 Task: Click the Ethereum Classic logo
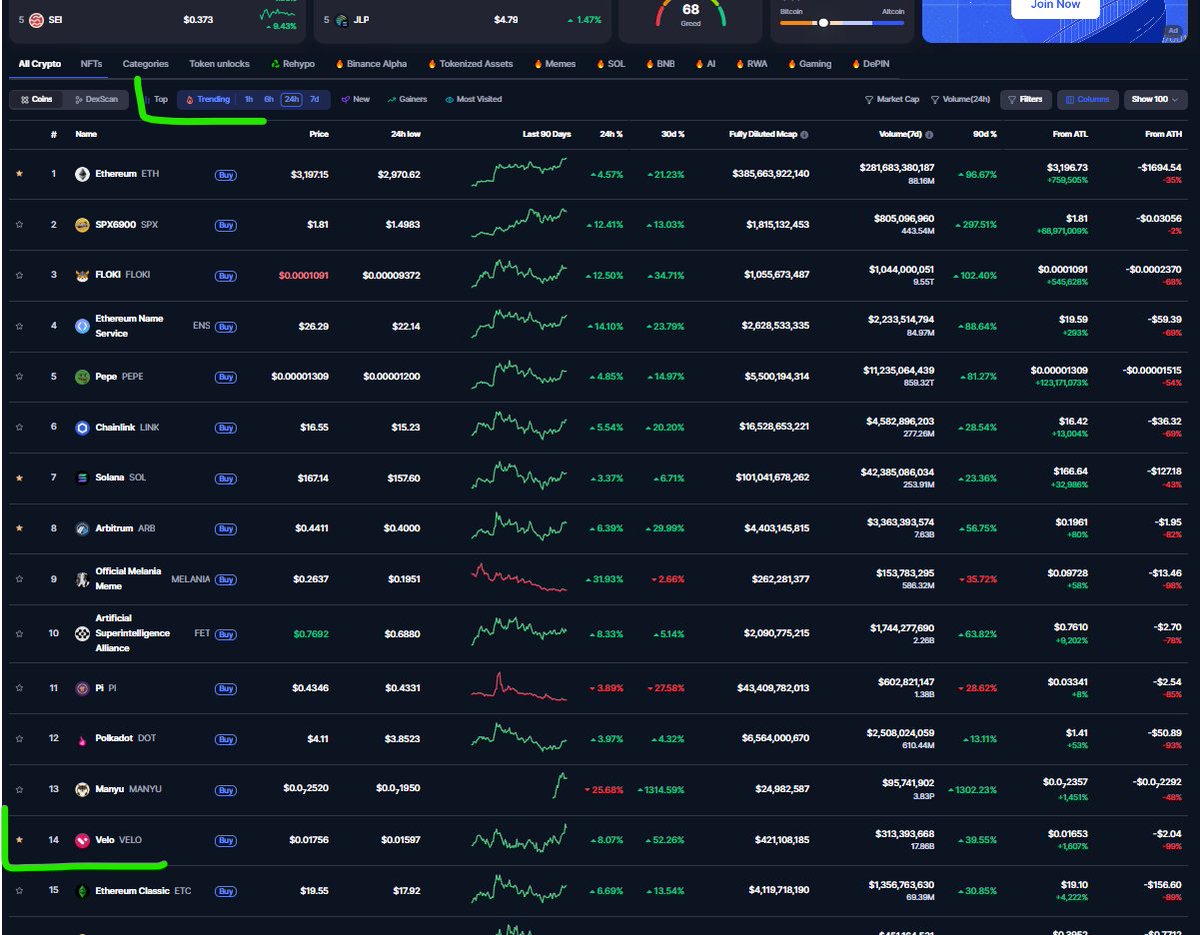click(82, 891)
